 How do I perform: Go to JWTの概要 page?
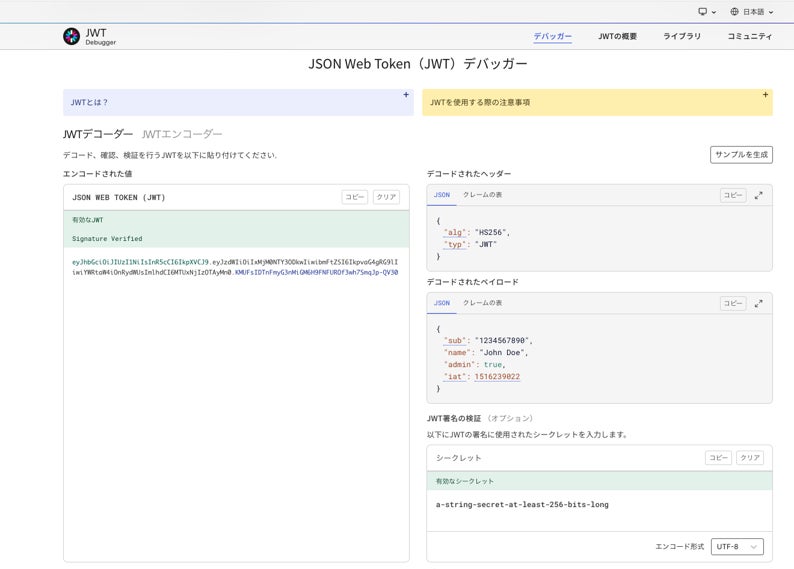tap(617, 36)
